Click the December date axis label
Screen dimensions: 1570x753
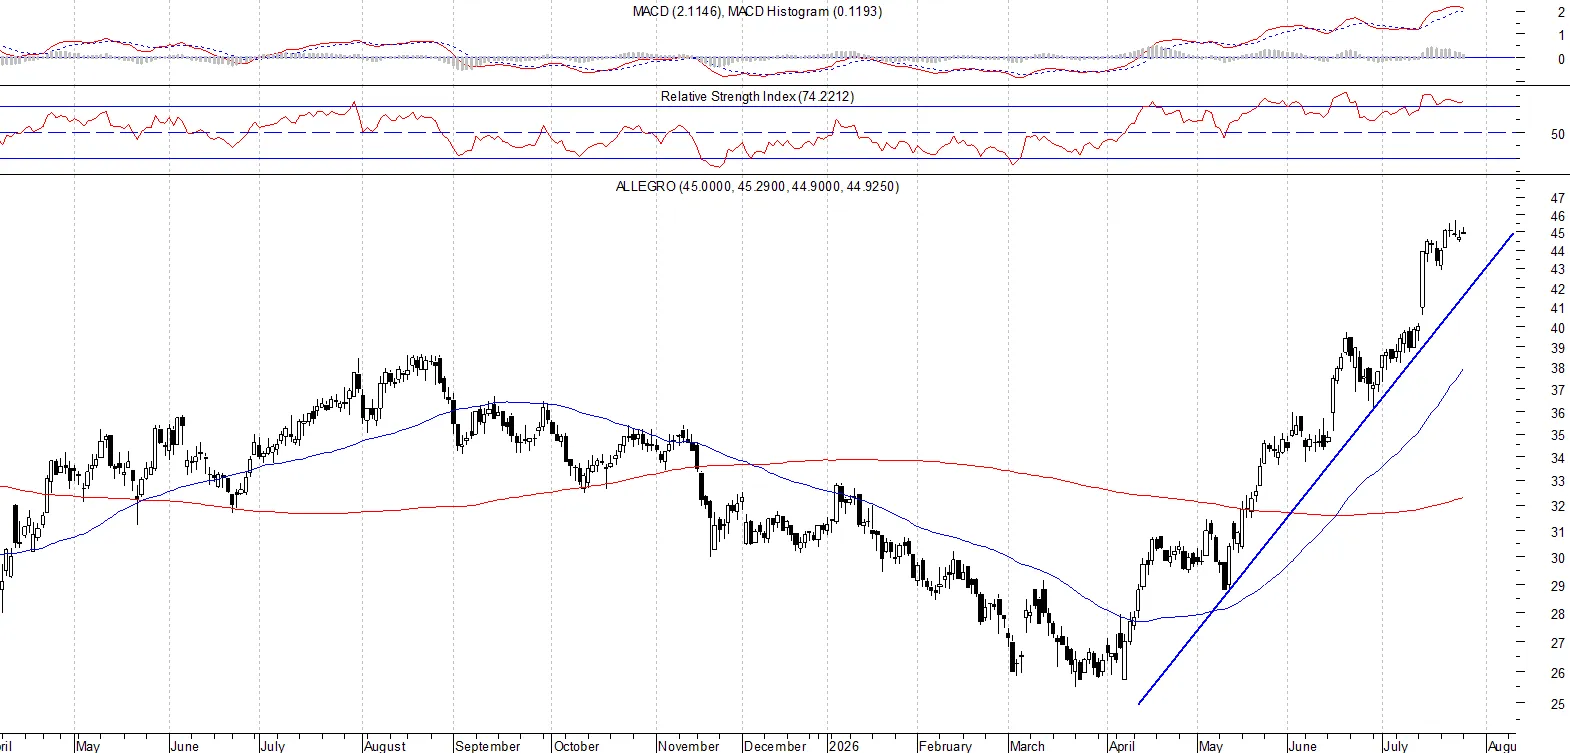[775, 746]
